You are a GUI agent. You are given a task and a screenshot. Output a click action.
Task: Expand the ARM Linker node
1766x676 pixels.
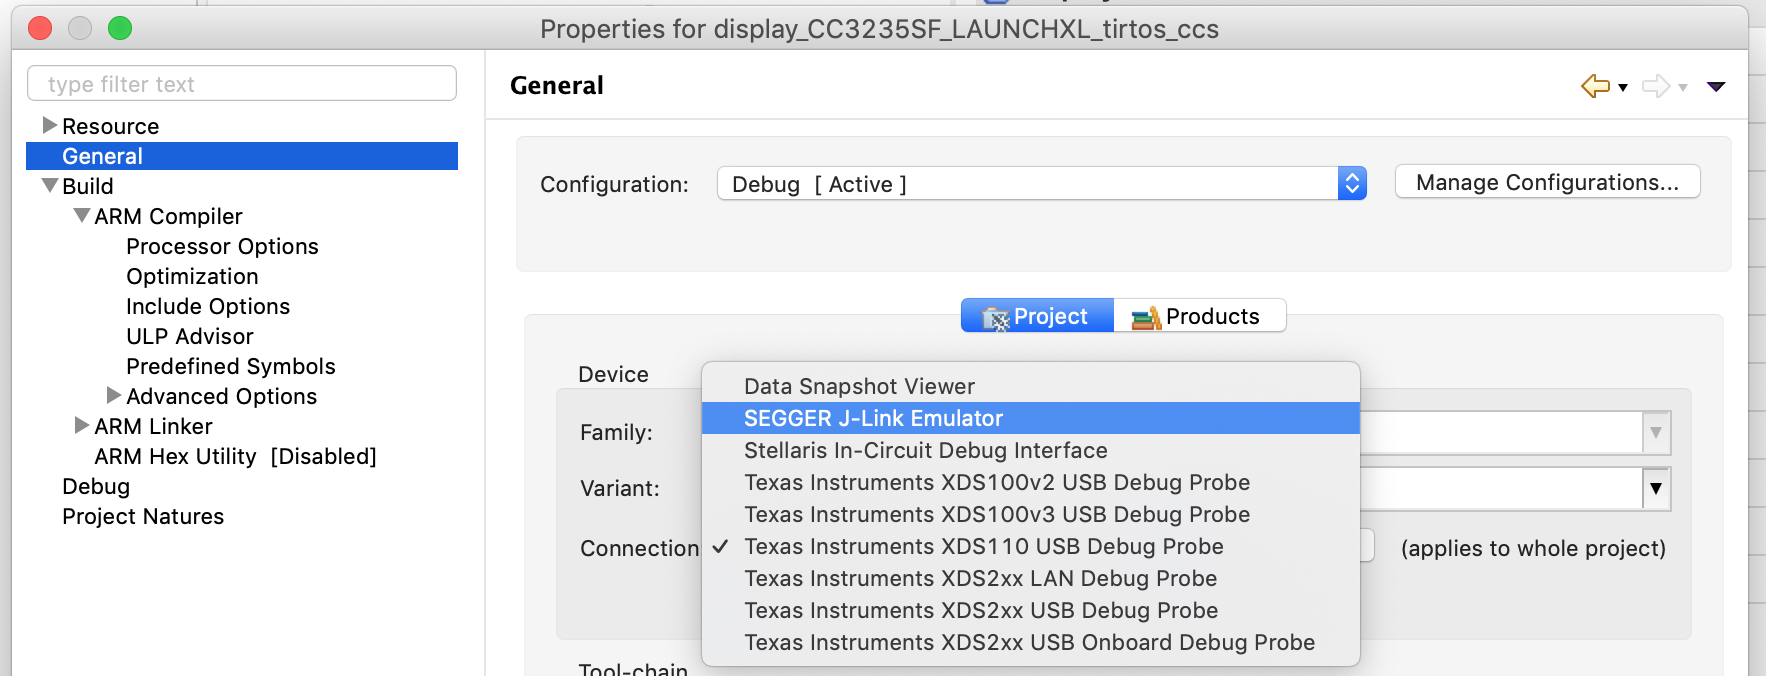pyautogui.click(x=81, y=426)
